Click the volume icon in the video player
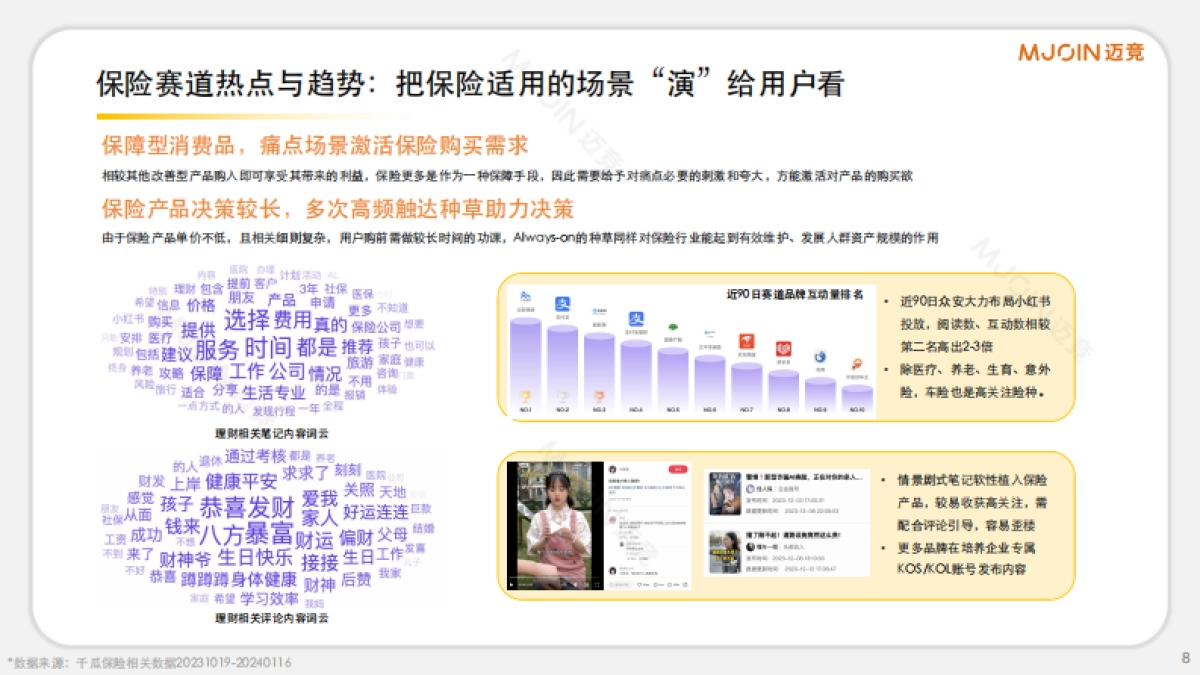Screen dimensions: 1200x675 tap(575, 585)
